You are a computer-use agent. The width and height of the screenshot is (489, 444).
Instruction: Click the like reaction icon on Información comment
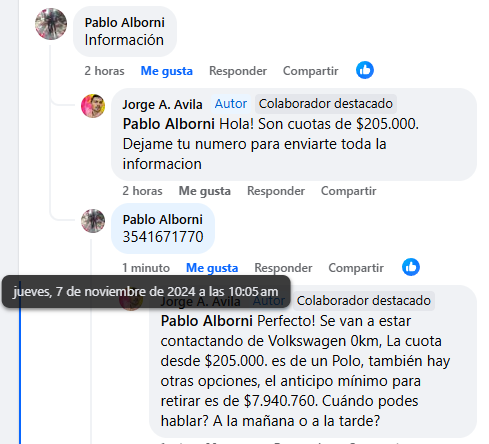click(x=365, y=70)
